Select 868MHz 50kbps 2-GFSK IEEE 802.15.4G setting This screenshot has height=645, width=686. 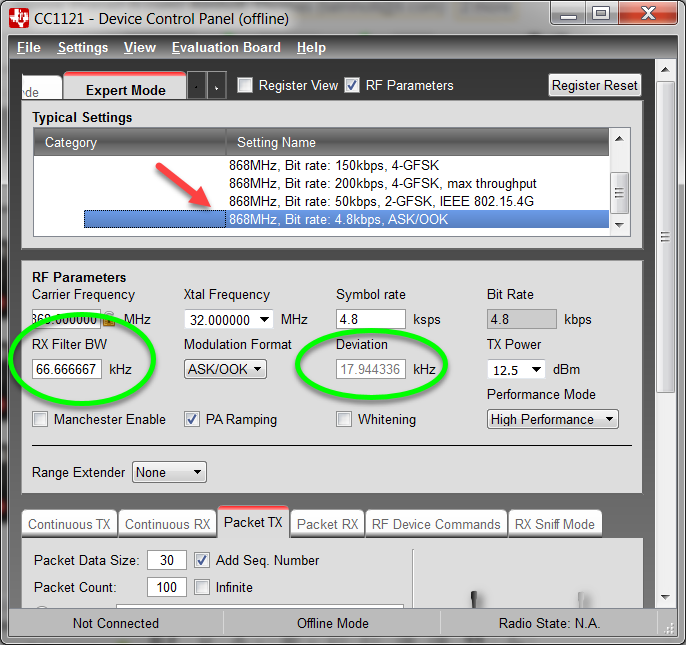pyautogui.click(x=381, y=201)
